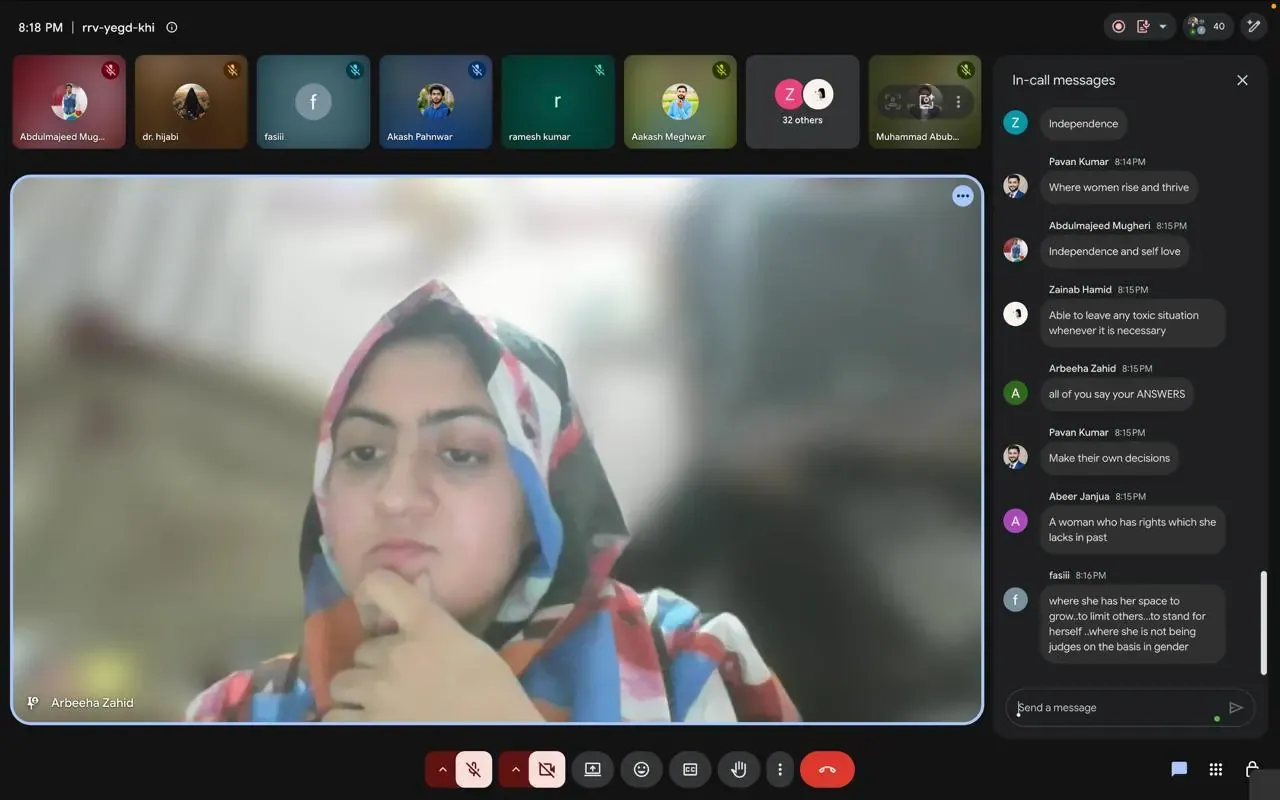Viewport: 1280px width, 800px height.
Task: Click message "Independence and self love"
Action: 1114,251
